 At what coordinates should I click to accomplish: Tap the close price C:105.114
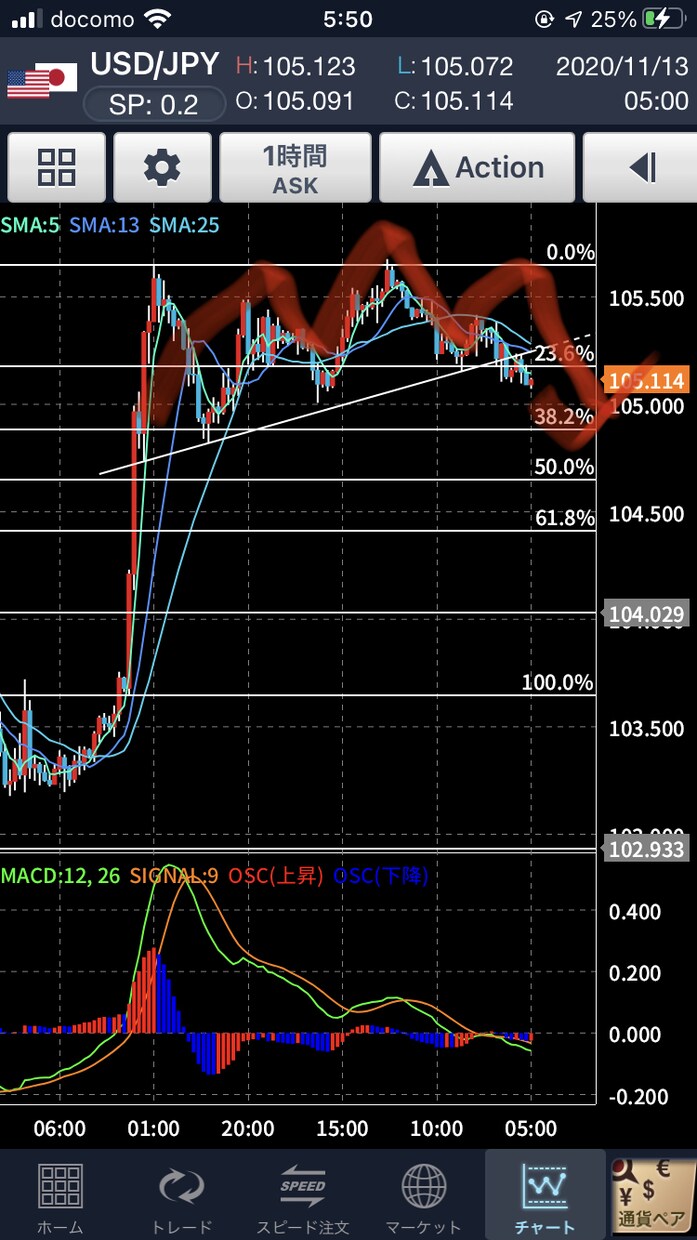click(x=455, y=101)
